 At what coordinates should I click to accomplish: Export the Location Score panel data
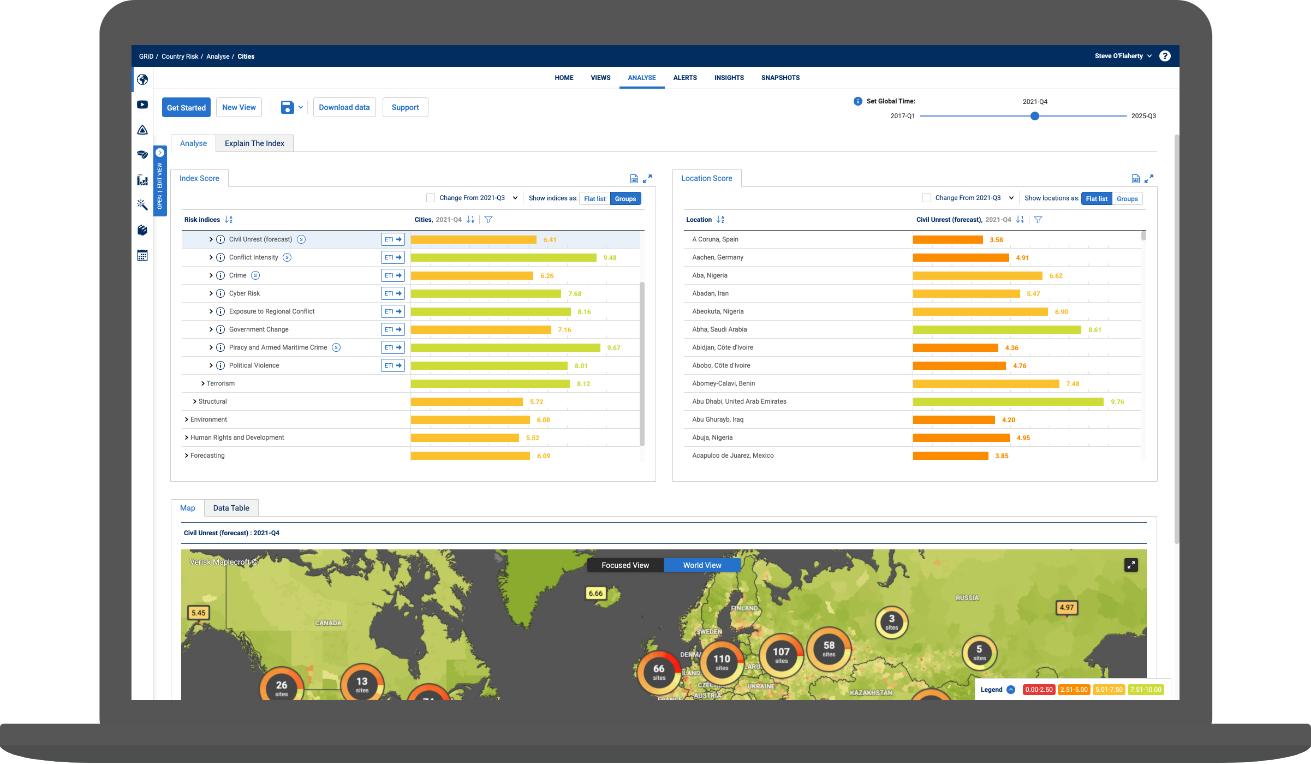pos(1136,178)
